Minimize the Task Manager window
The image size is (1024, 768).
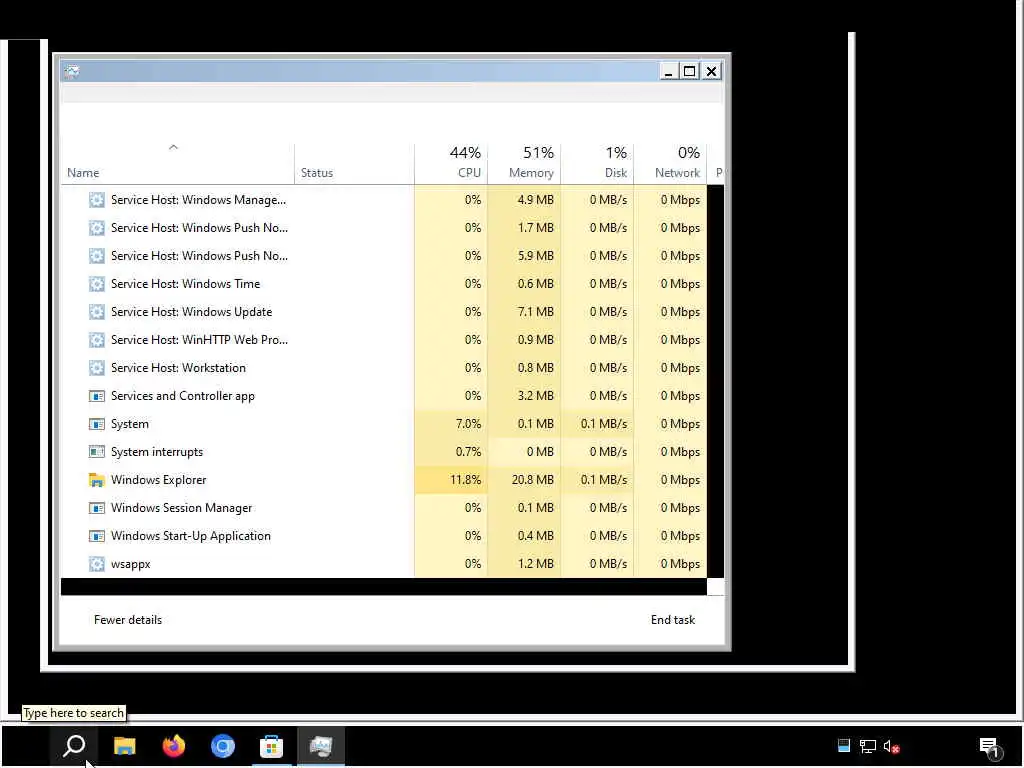click(668, 71)
